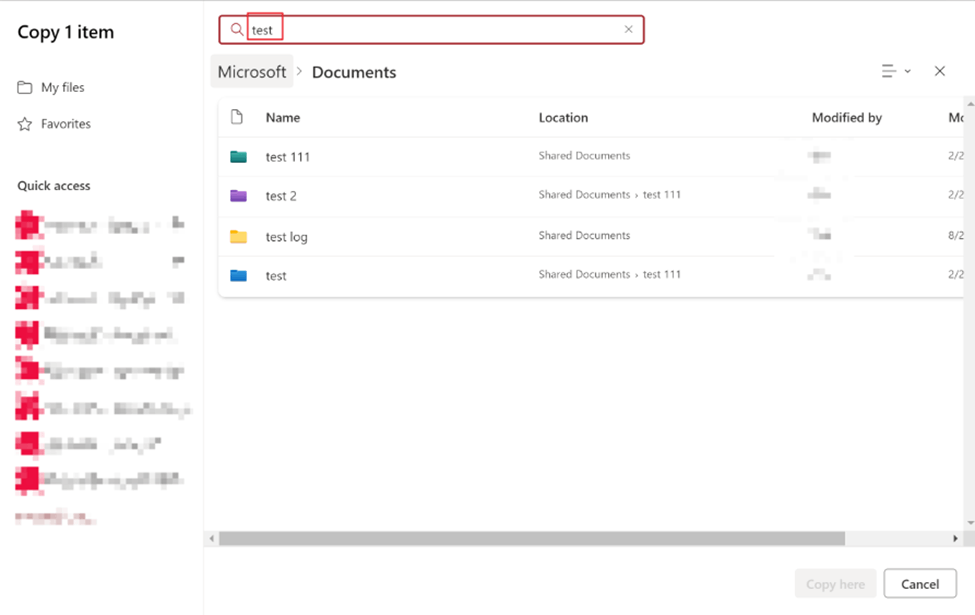Click the purple test 2 folder icon
This screenshot has height=615, width=975.
pyautogui.click(x=238, y=196)
